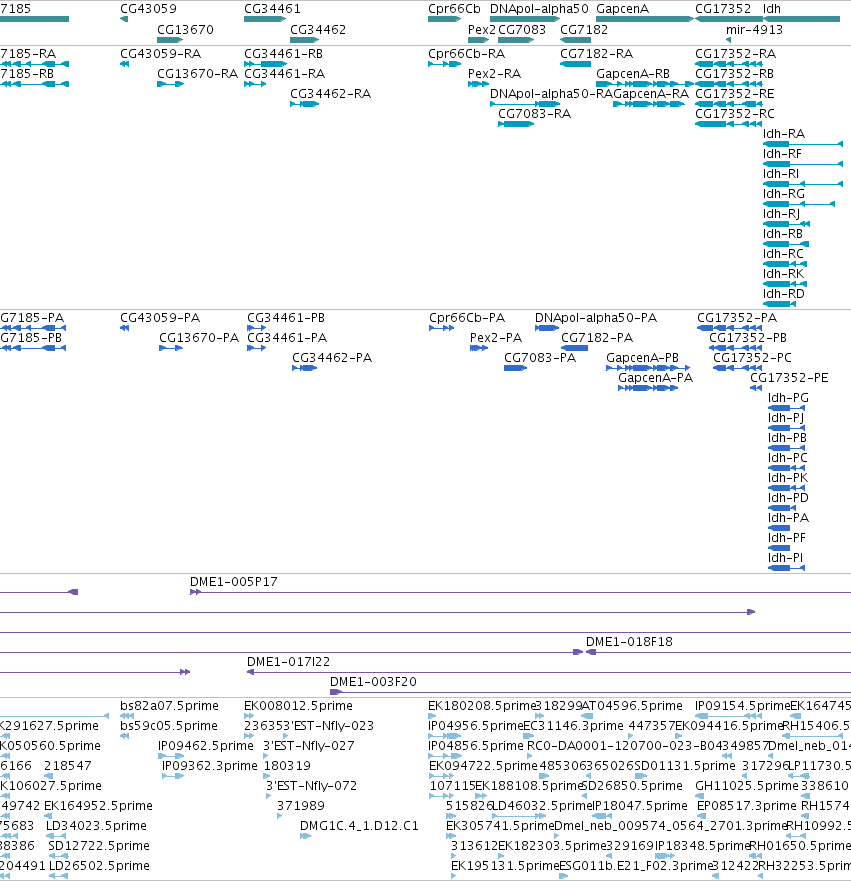Click the GapcenA gene bar glyph

click(x=644, y=19)
